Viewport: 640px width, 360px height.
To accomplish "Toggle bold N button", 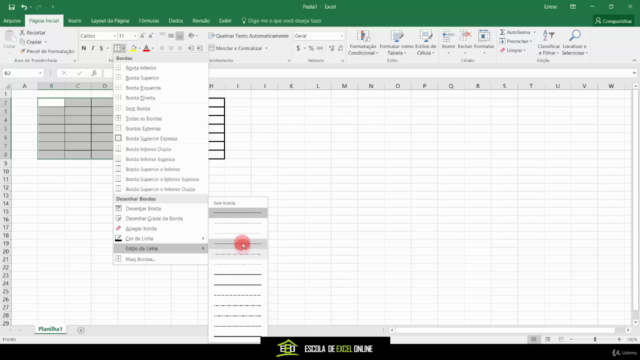I will click(x=84, y=48).
